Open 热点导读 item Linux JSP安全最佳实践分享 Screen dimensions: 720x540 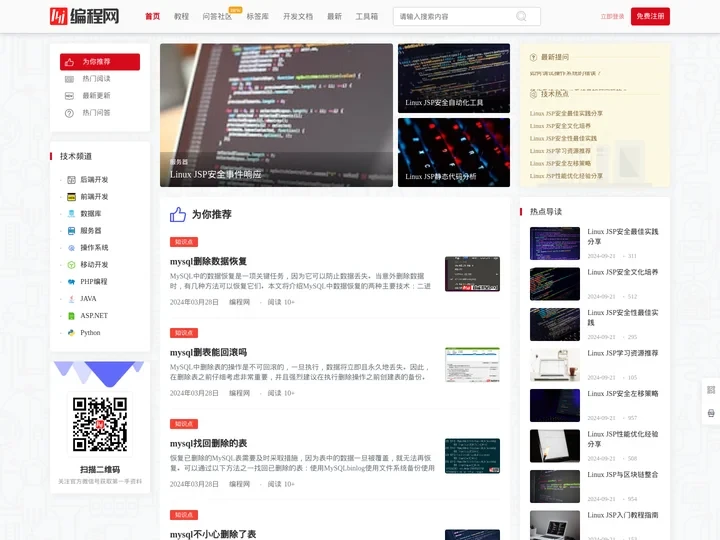point(623,236)
